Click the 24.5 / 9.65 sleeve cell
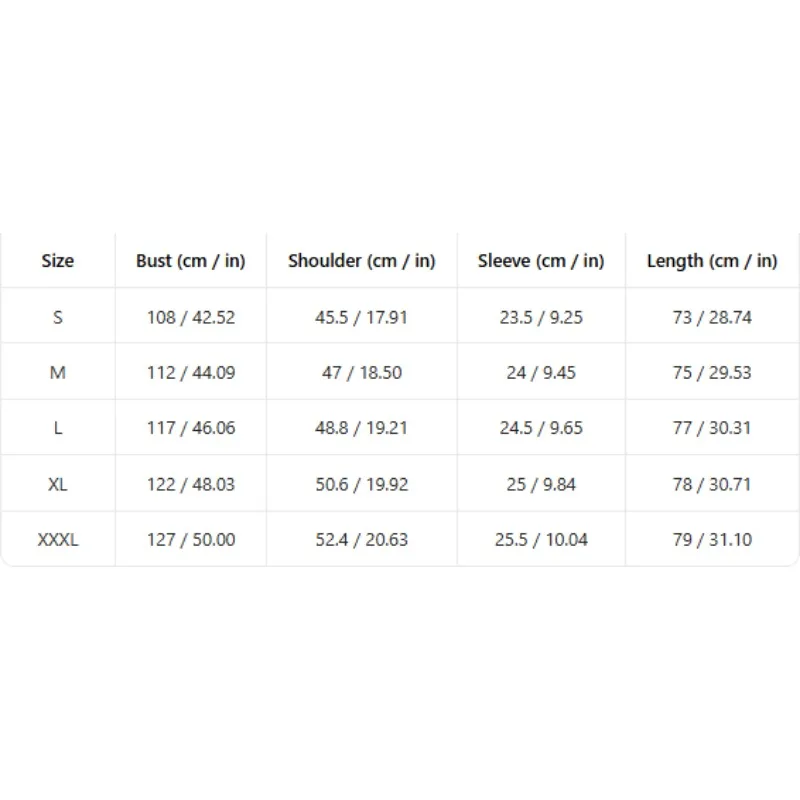Screen dimensions: 800x800 tap(541, 428)
